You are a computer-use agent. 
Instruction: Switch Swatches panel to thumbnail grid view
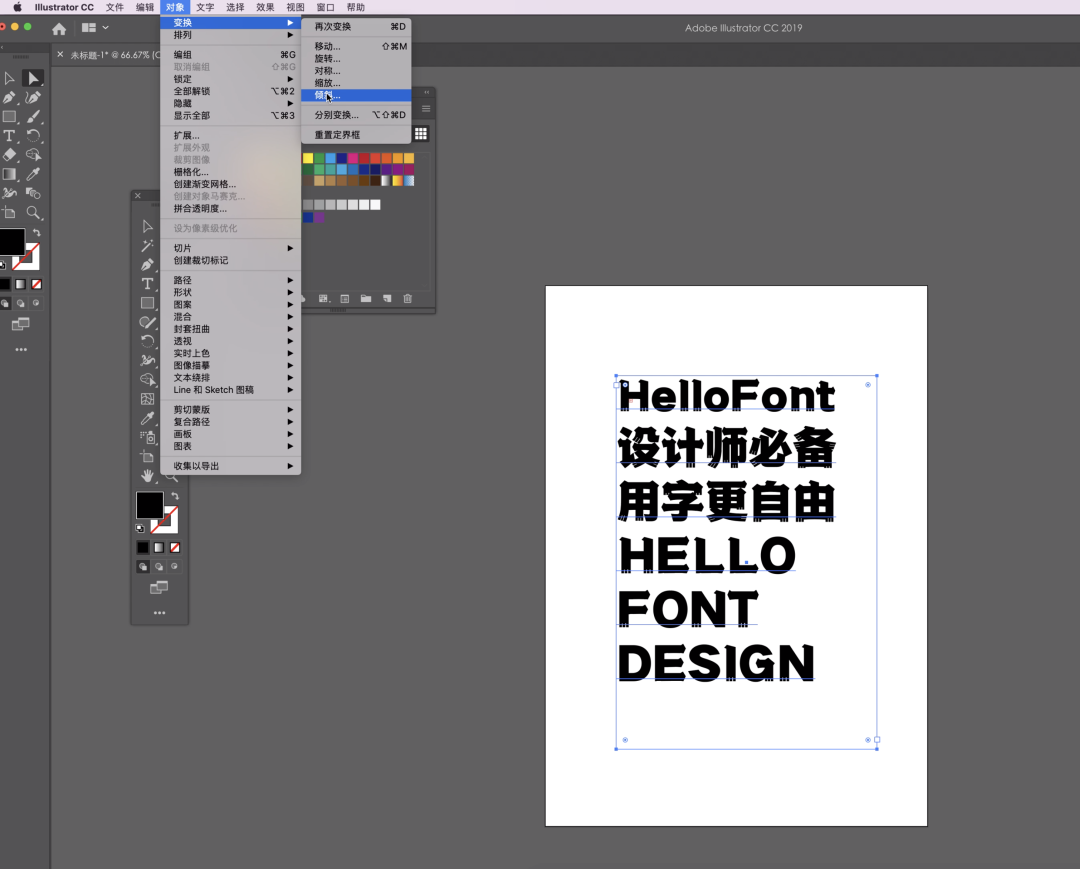(421, 134)
